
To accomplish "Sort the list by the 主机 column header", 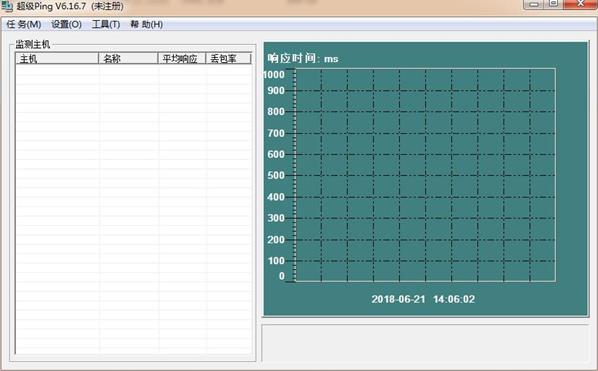I will [x=57, y=58].
